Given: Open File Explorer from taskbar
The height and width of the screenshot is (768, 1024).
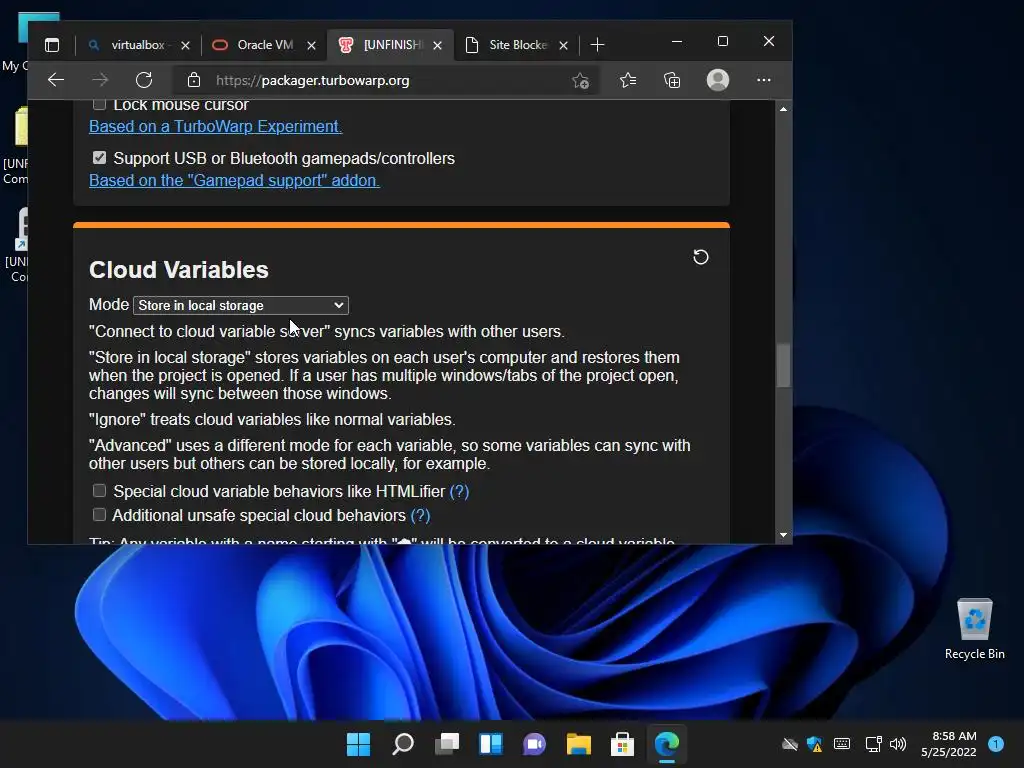Looking at the screenshot, I should click(x=579, y=744).
